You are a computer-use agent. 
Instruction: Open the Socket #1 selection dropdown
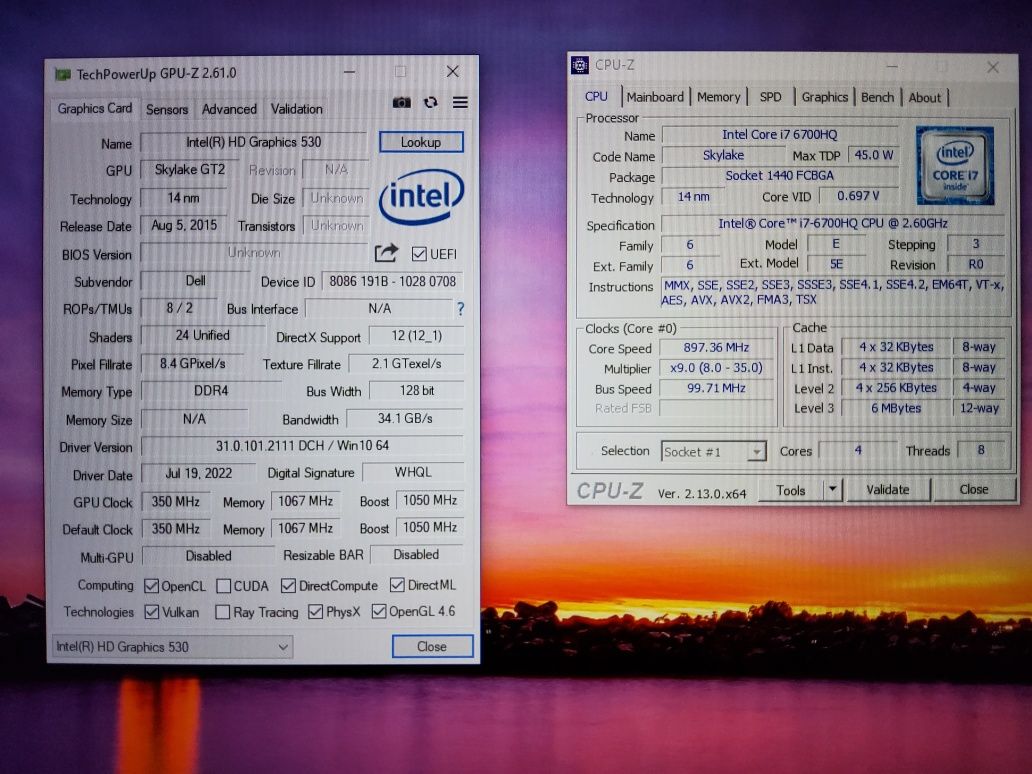[x=713, y=452]
